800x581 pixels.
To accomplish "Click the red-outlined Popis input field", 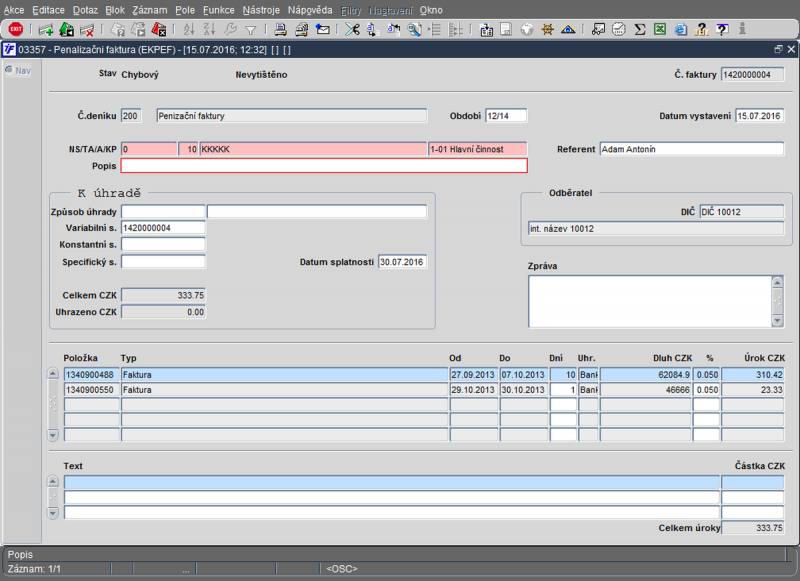I will point(323,166).
